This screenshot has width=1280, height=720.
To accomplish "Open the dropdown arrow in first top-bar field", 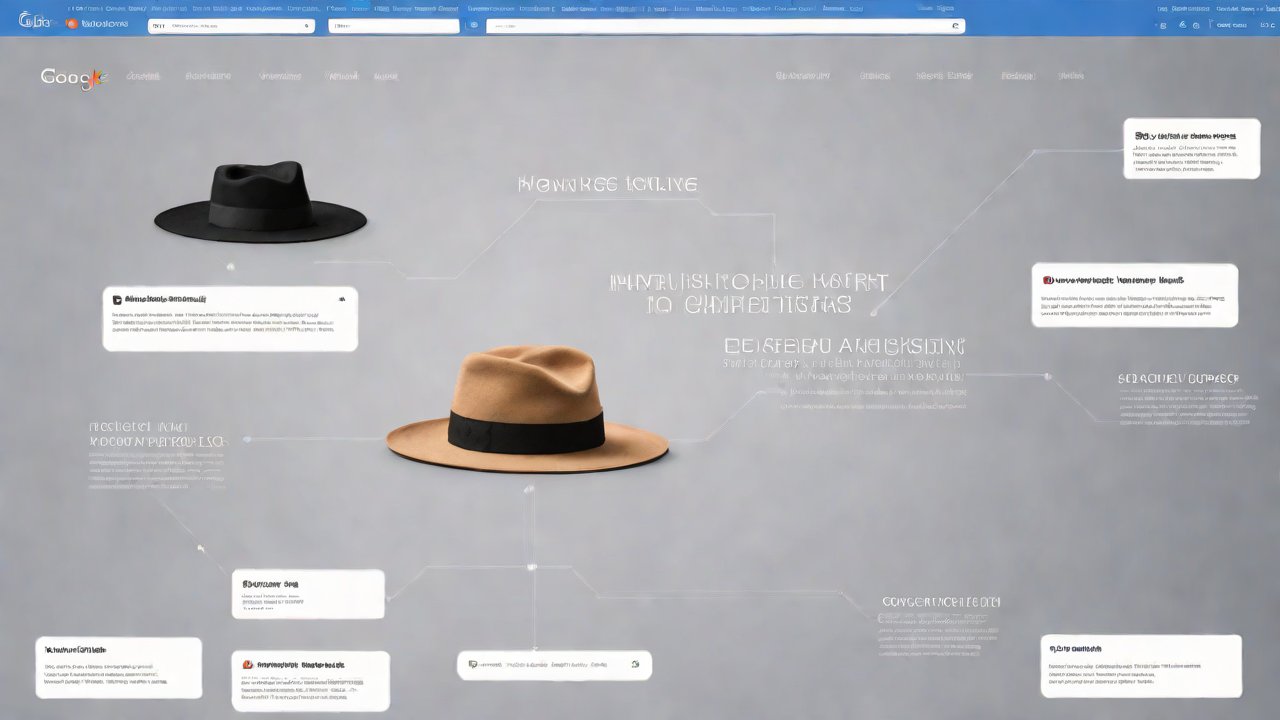I will (306, 26).
